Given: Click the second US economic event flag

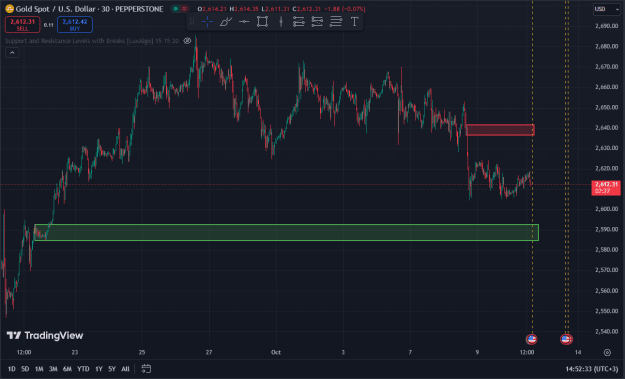Looking at the screenshot, I should click(x=566, y=340).
